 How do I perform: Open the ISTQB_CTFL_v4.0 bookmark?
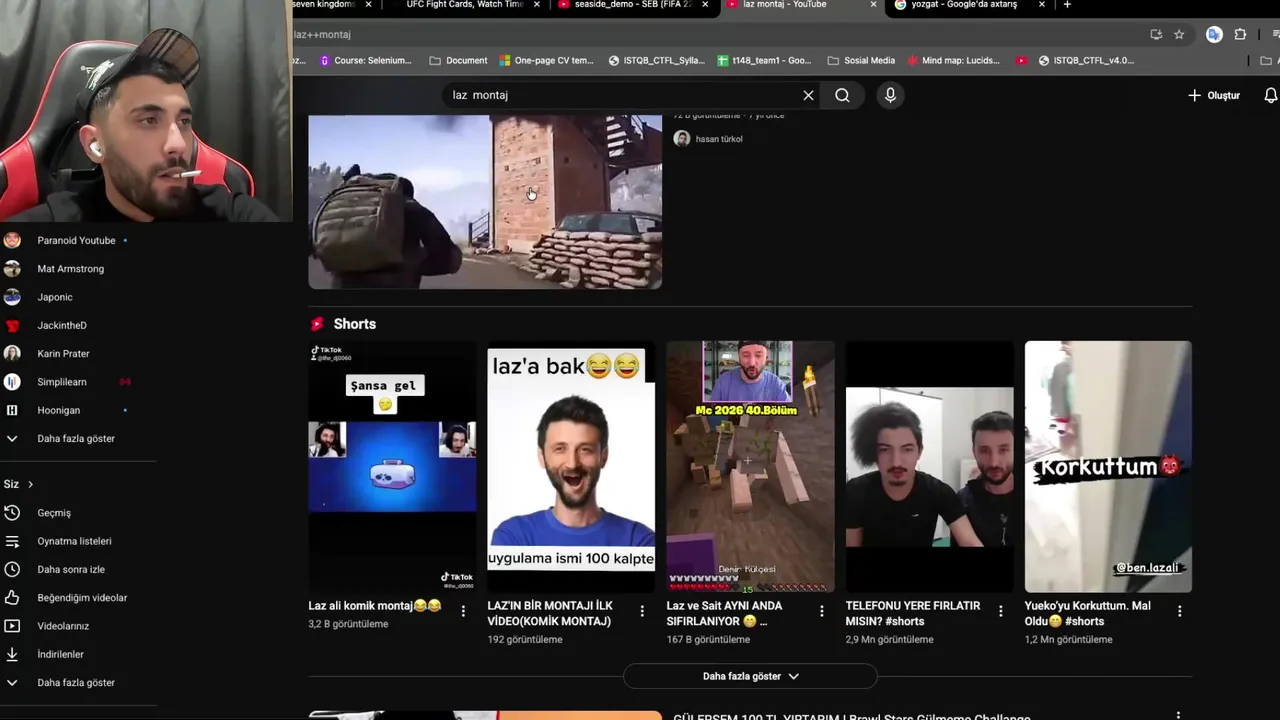tap(1086, 60)
